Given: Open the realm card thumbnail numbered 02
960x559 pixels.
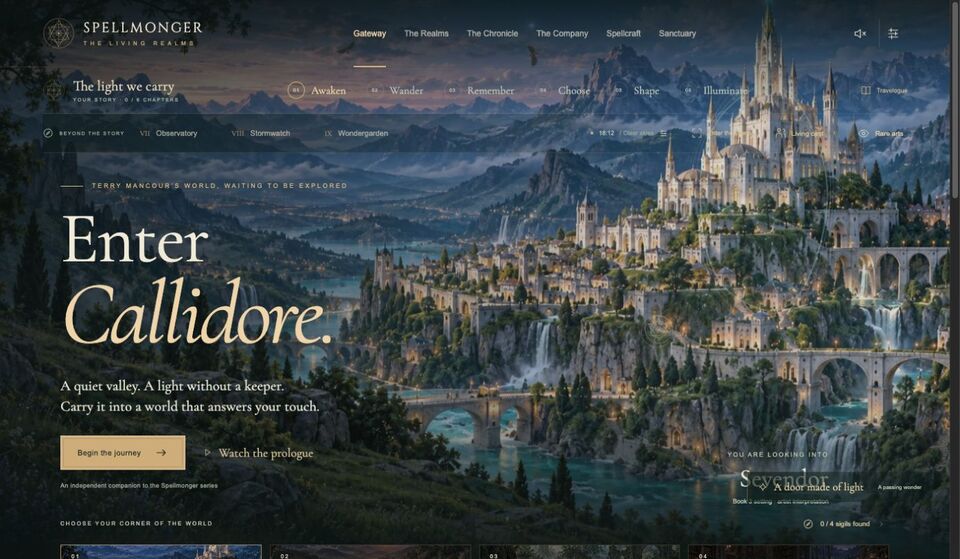Looking at the screenshot, I should click(x=370, y=552).
